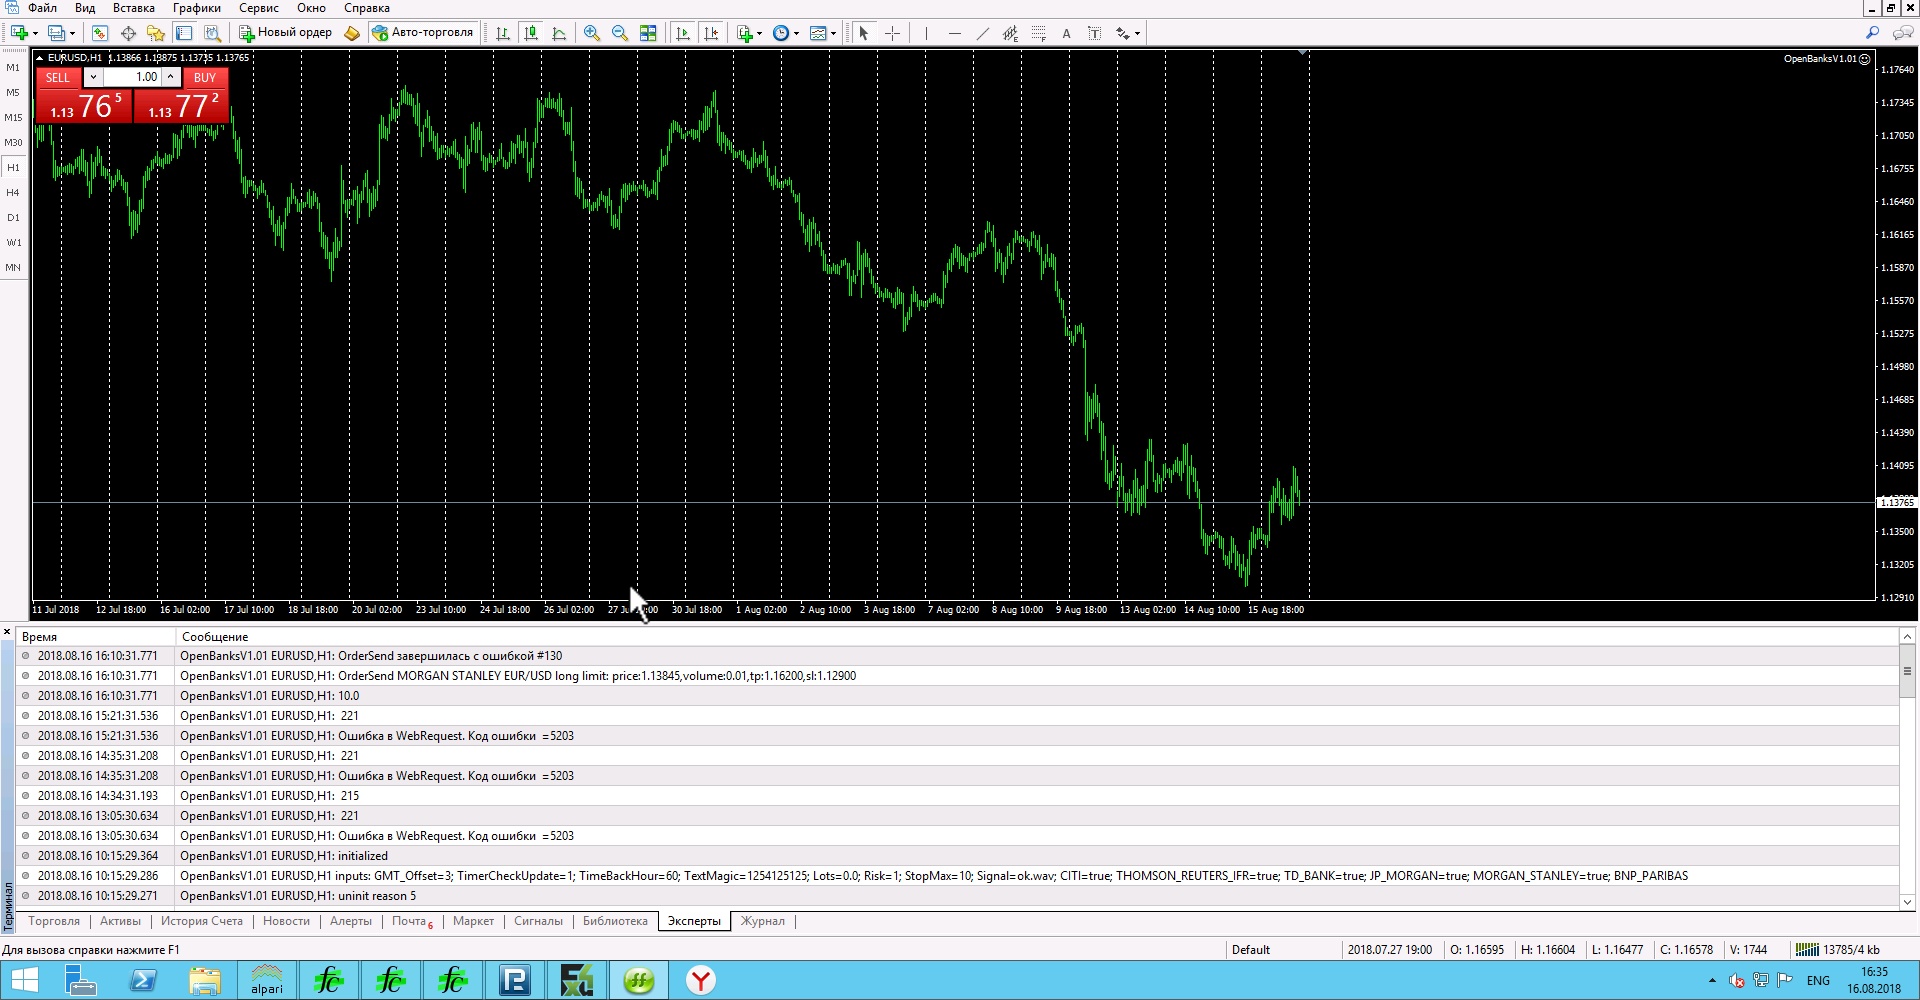Click the ENG language indicator
1920x1000 pixels.
pyautogui.click(x=1818, y=981)
